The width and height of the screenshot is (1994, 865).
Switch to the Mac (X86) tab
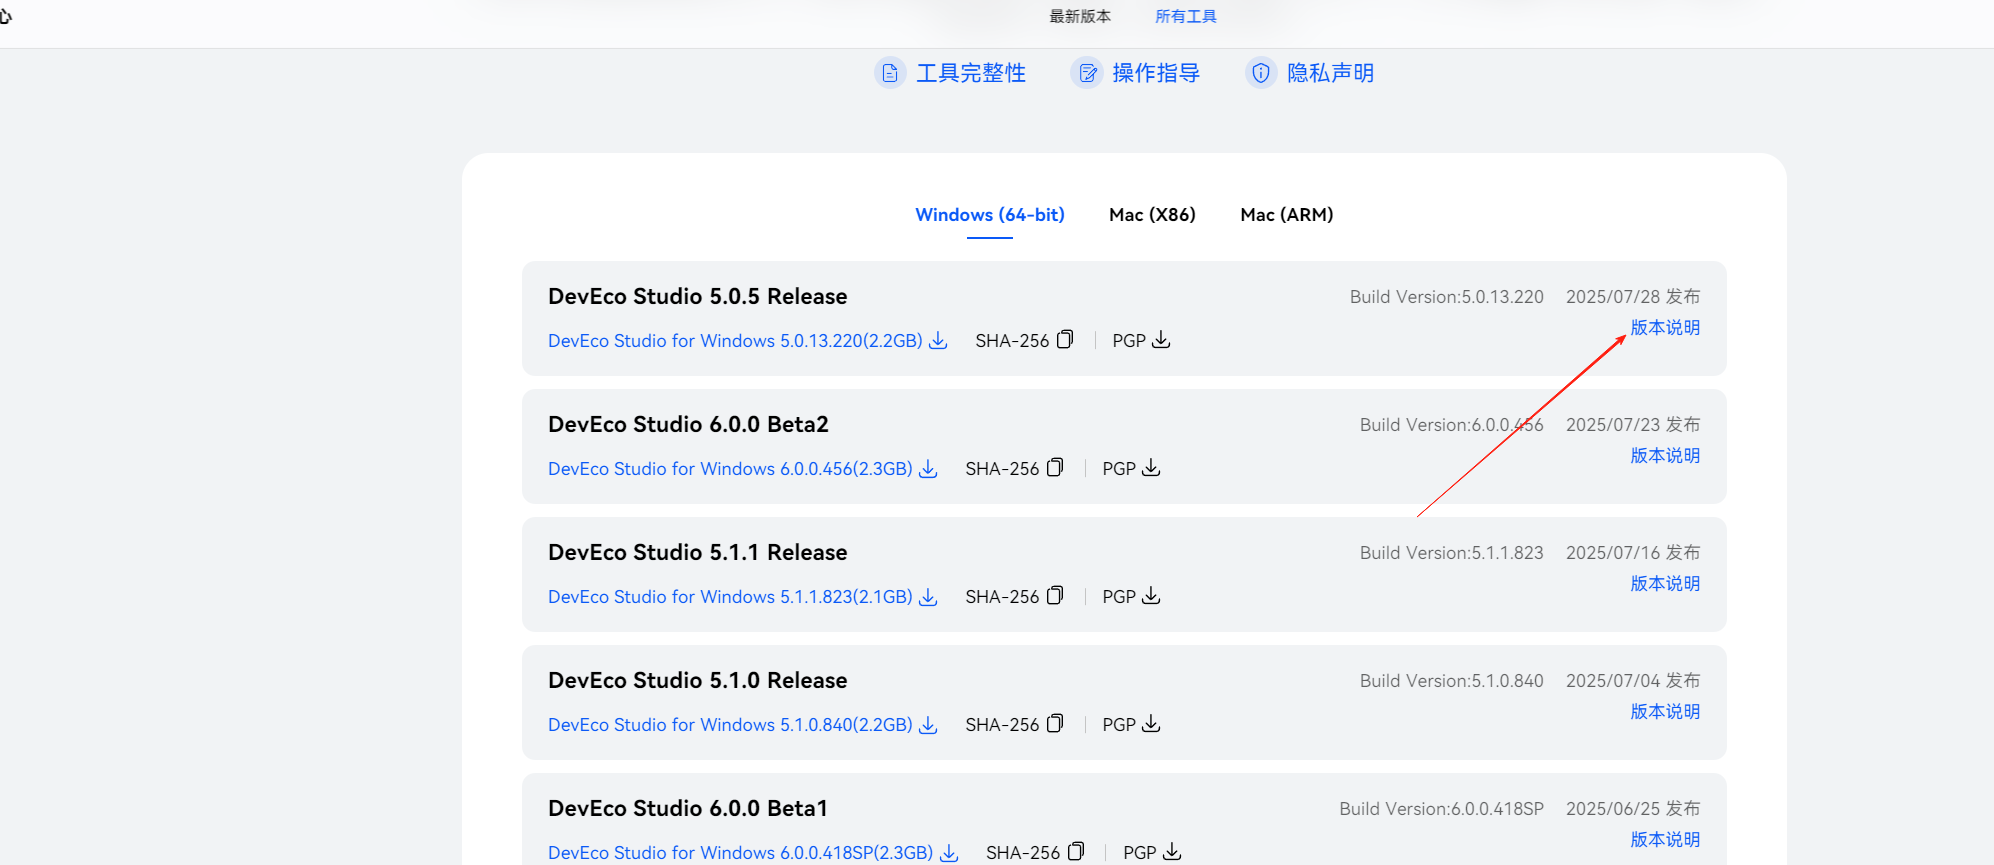coord(1152,215)
